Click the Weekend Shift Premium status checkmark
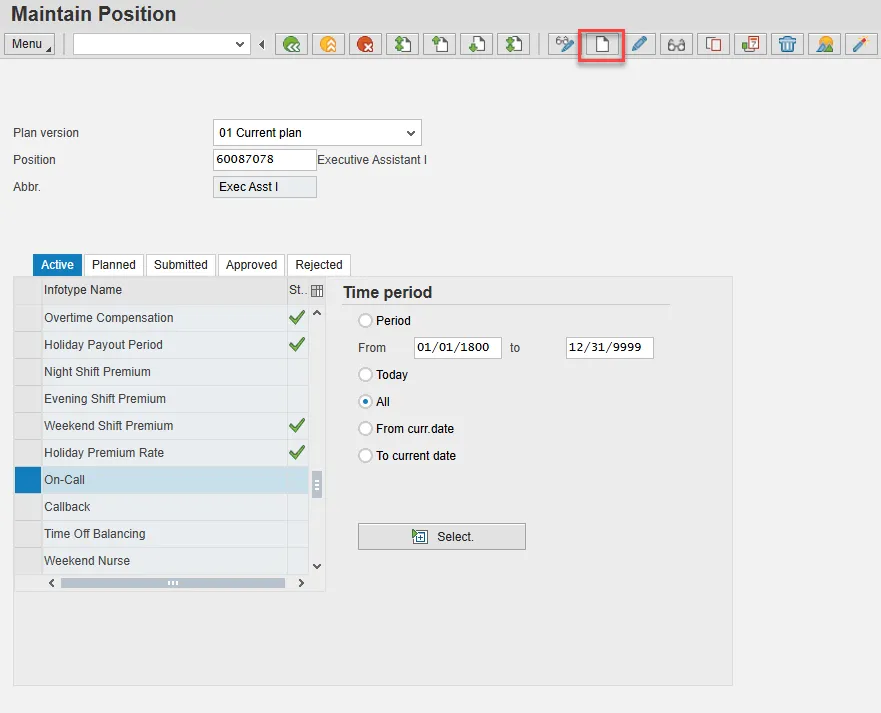This screenshot has height=713, width=881. tap(297, 425)
